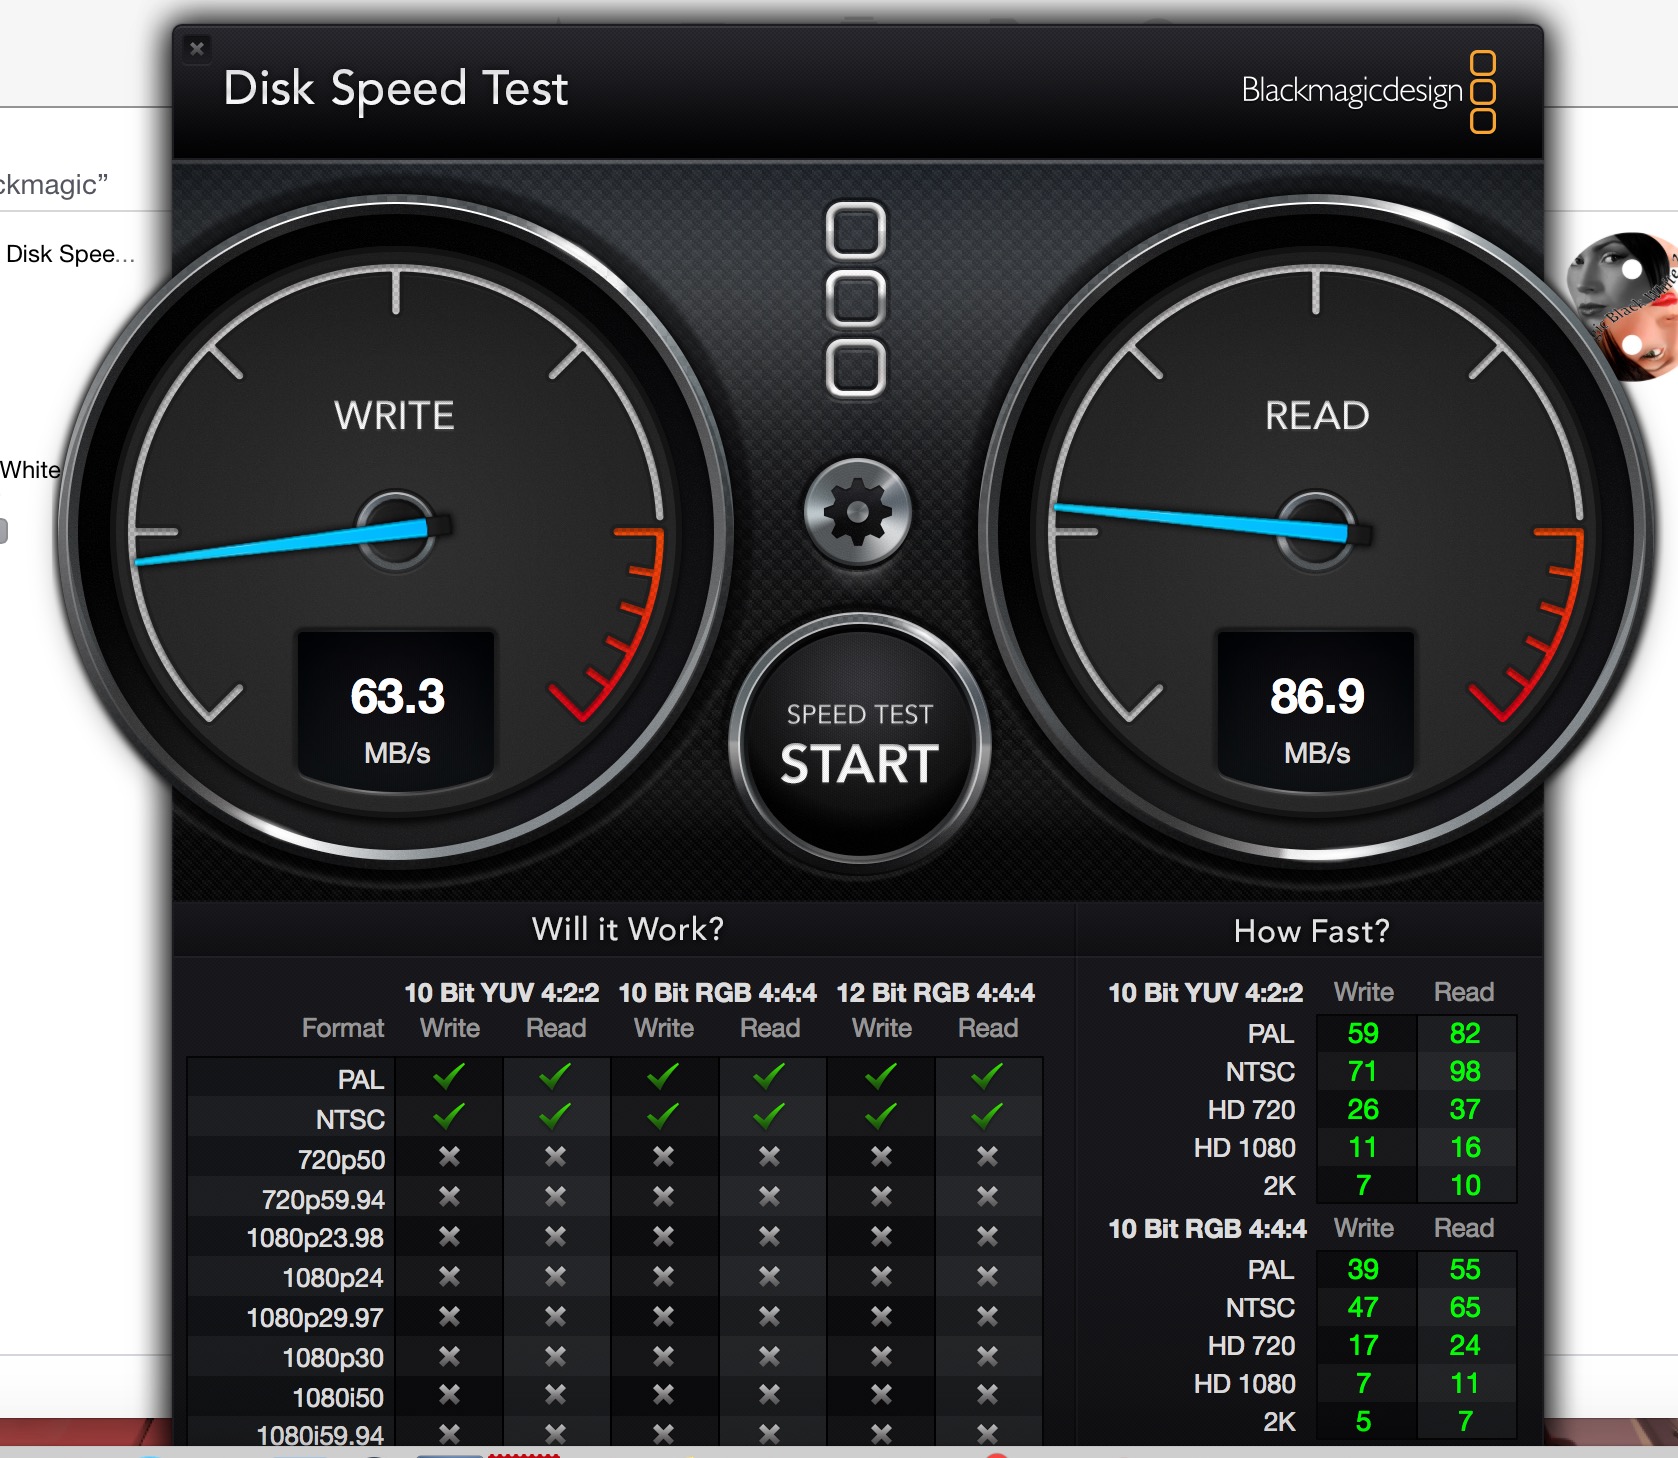Screen dimensions: 1678x1458
Task: Click the three stacked squares above the gear
Action: 856,299
